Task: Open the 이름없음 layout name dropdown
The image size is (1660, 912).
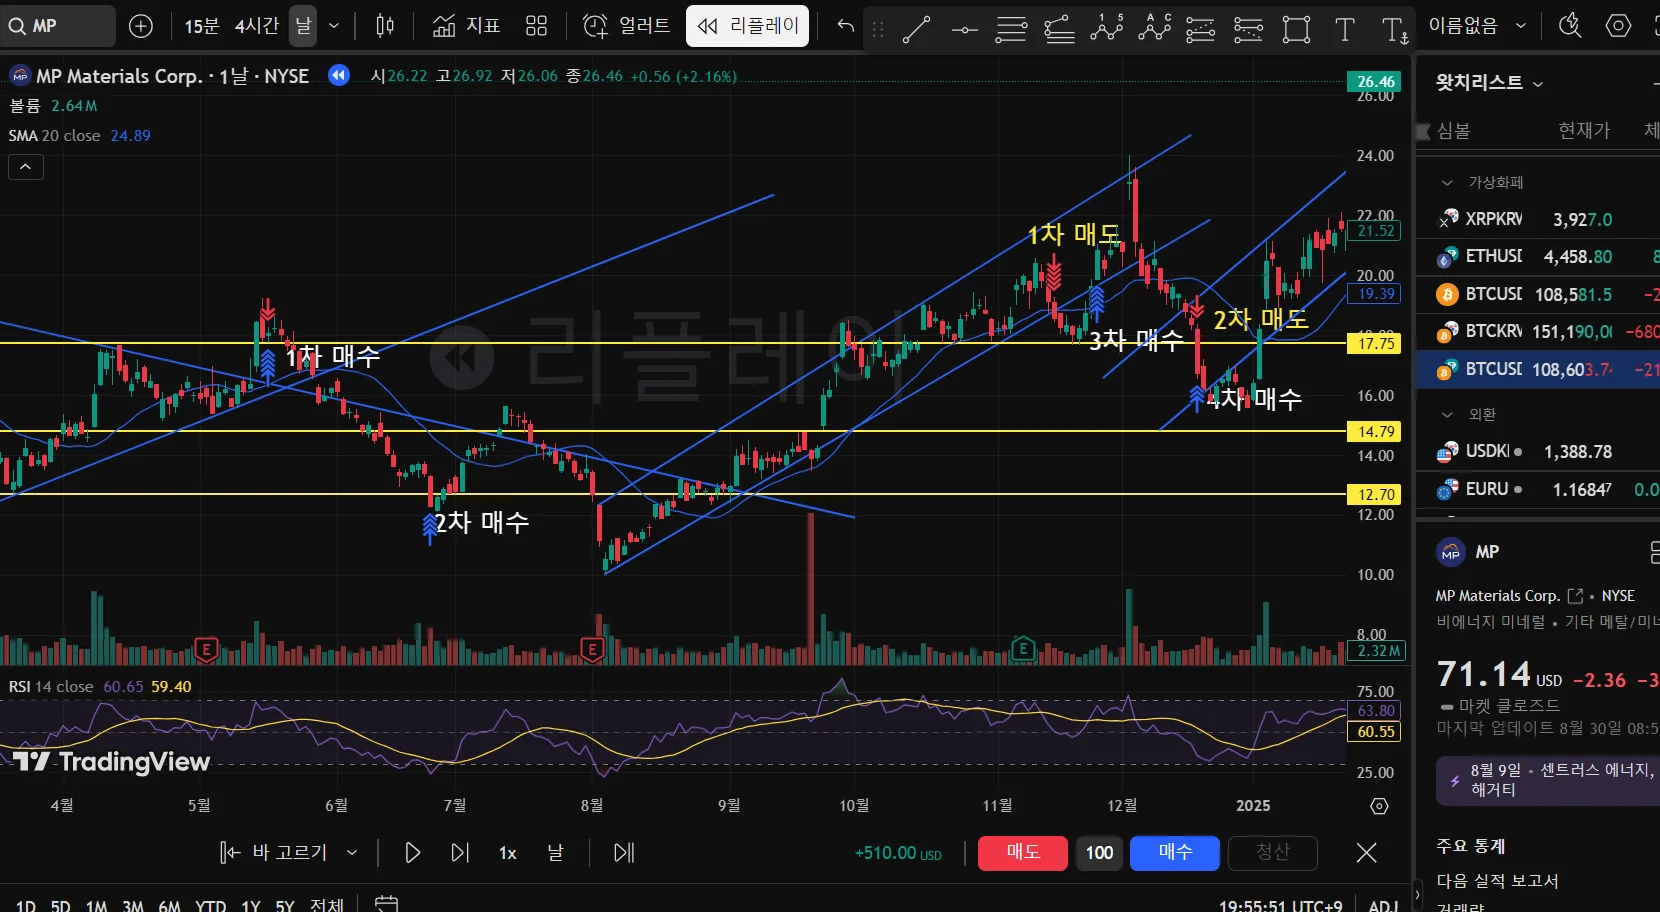Action: [1477, 26]
